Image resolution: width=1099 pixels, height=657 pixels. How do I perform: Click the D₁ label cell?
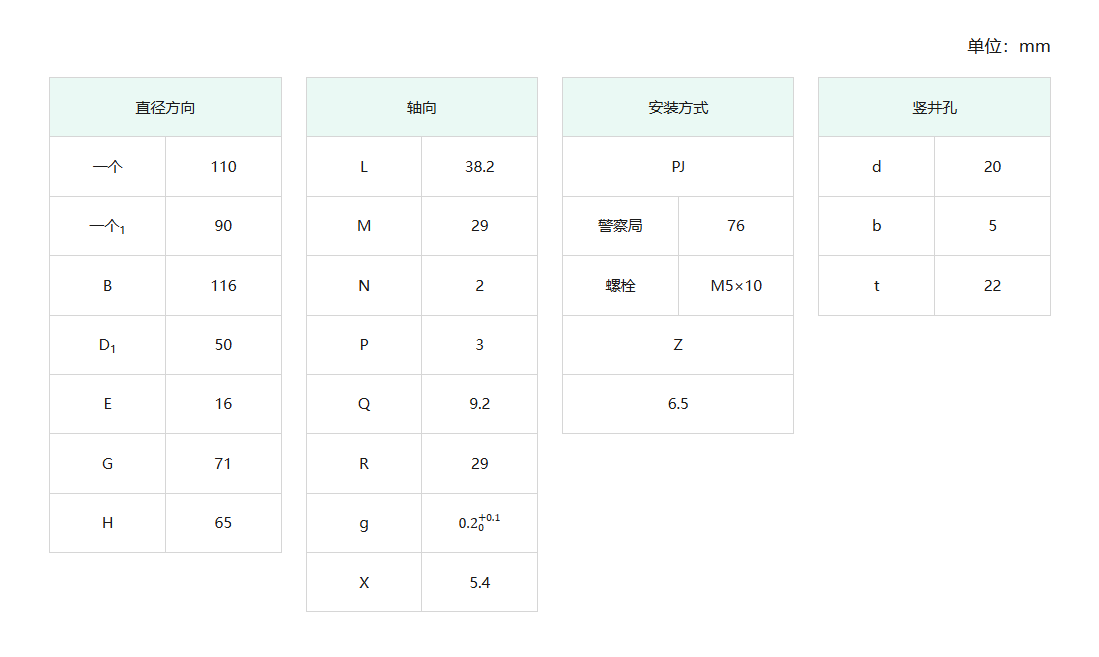pos(107,345)
